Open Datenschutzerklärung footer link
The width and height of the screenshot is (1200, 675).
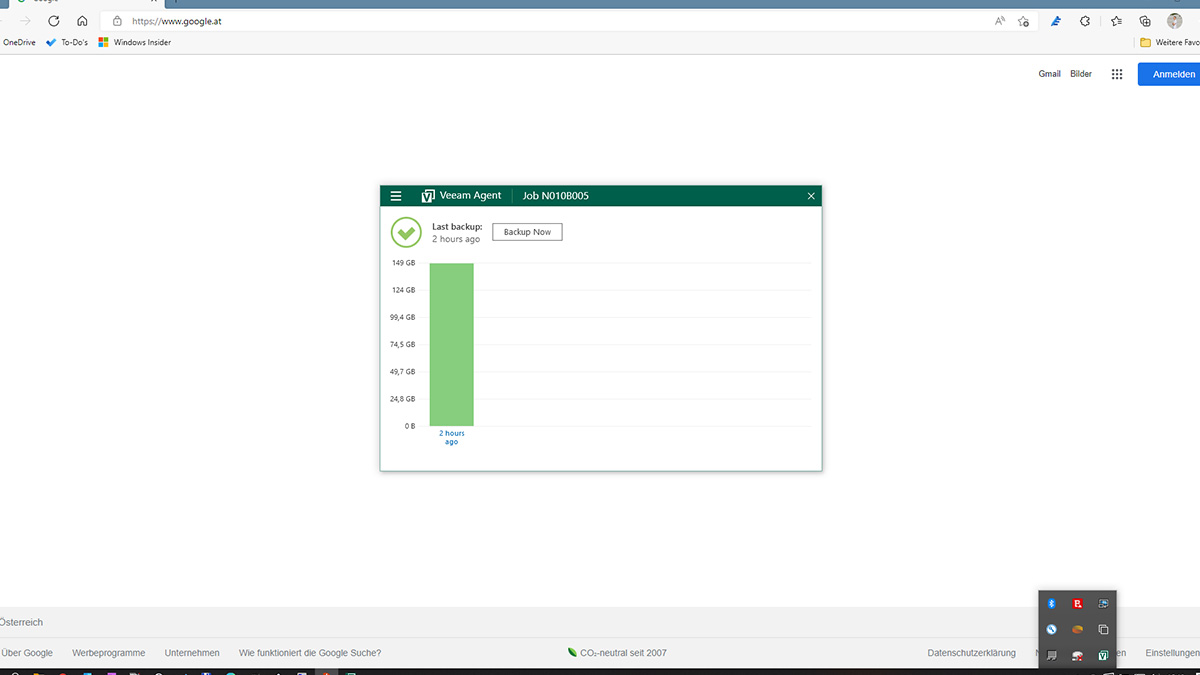pyautogui.click(x=972, y=653)
